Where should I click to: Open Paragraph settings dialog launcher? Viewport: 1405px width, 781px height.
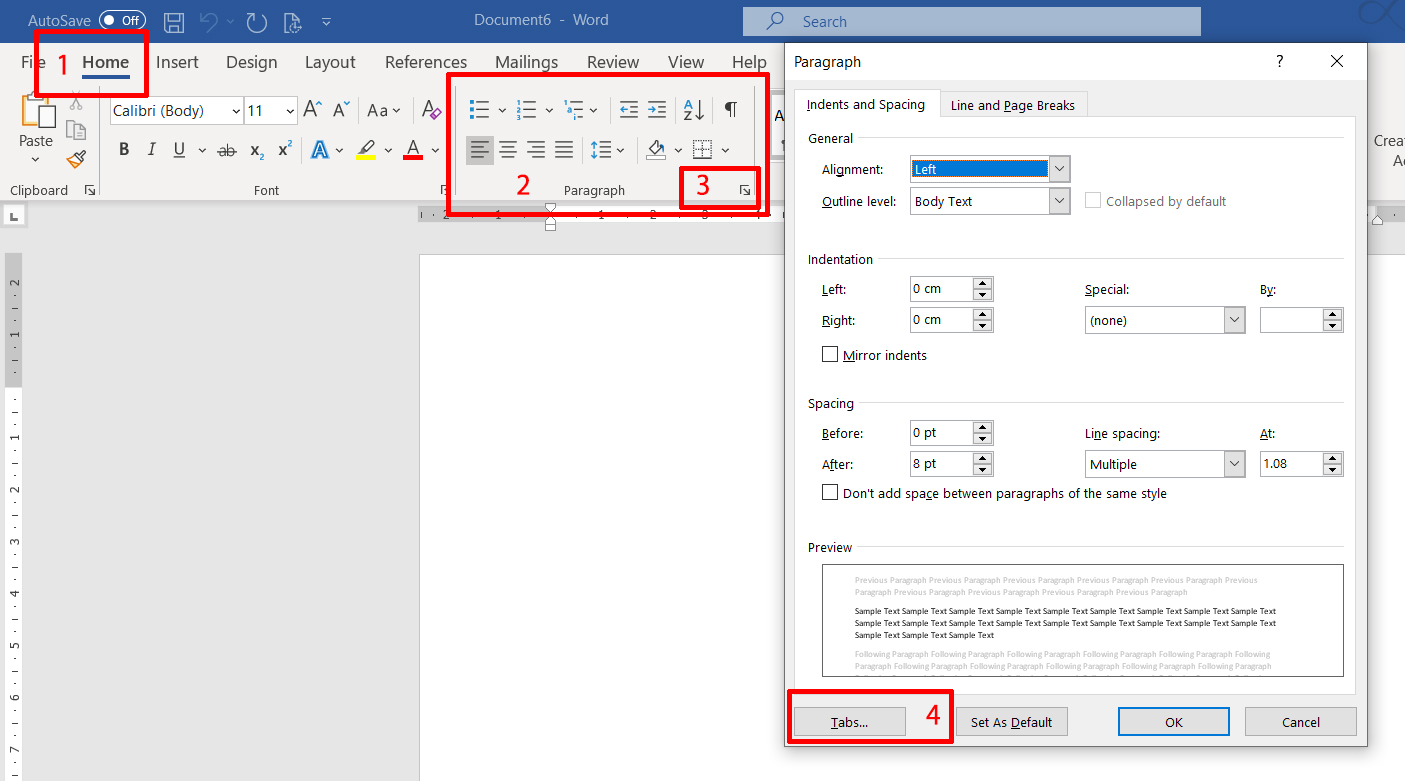coord(745,190)
